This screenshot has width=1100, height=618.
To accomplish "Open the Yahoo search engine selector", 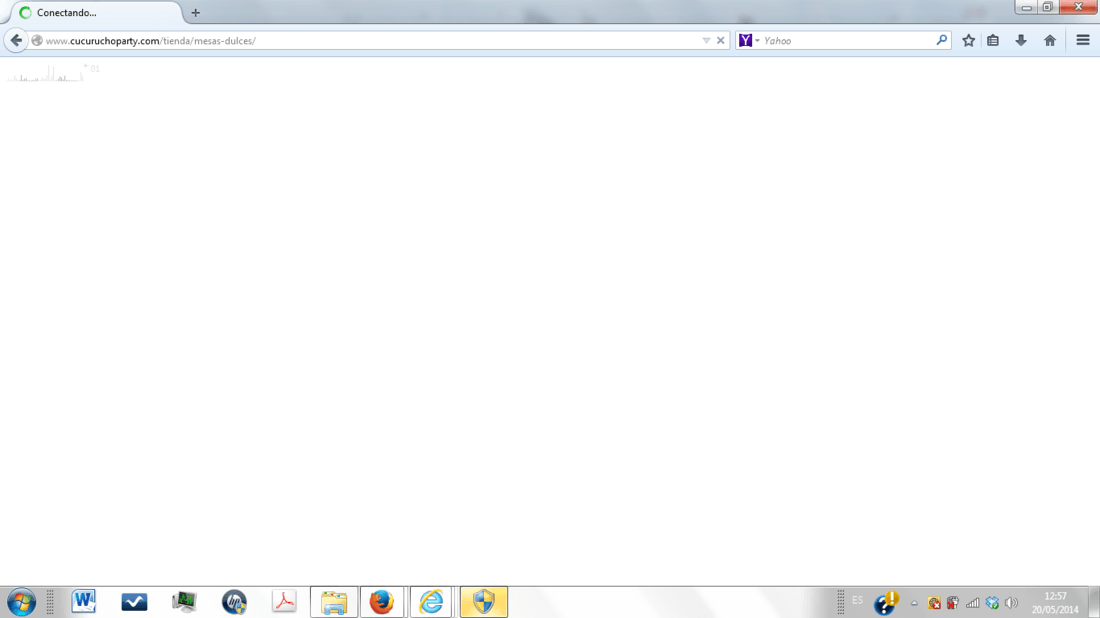I will tap(749, 41).
